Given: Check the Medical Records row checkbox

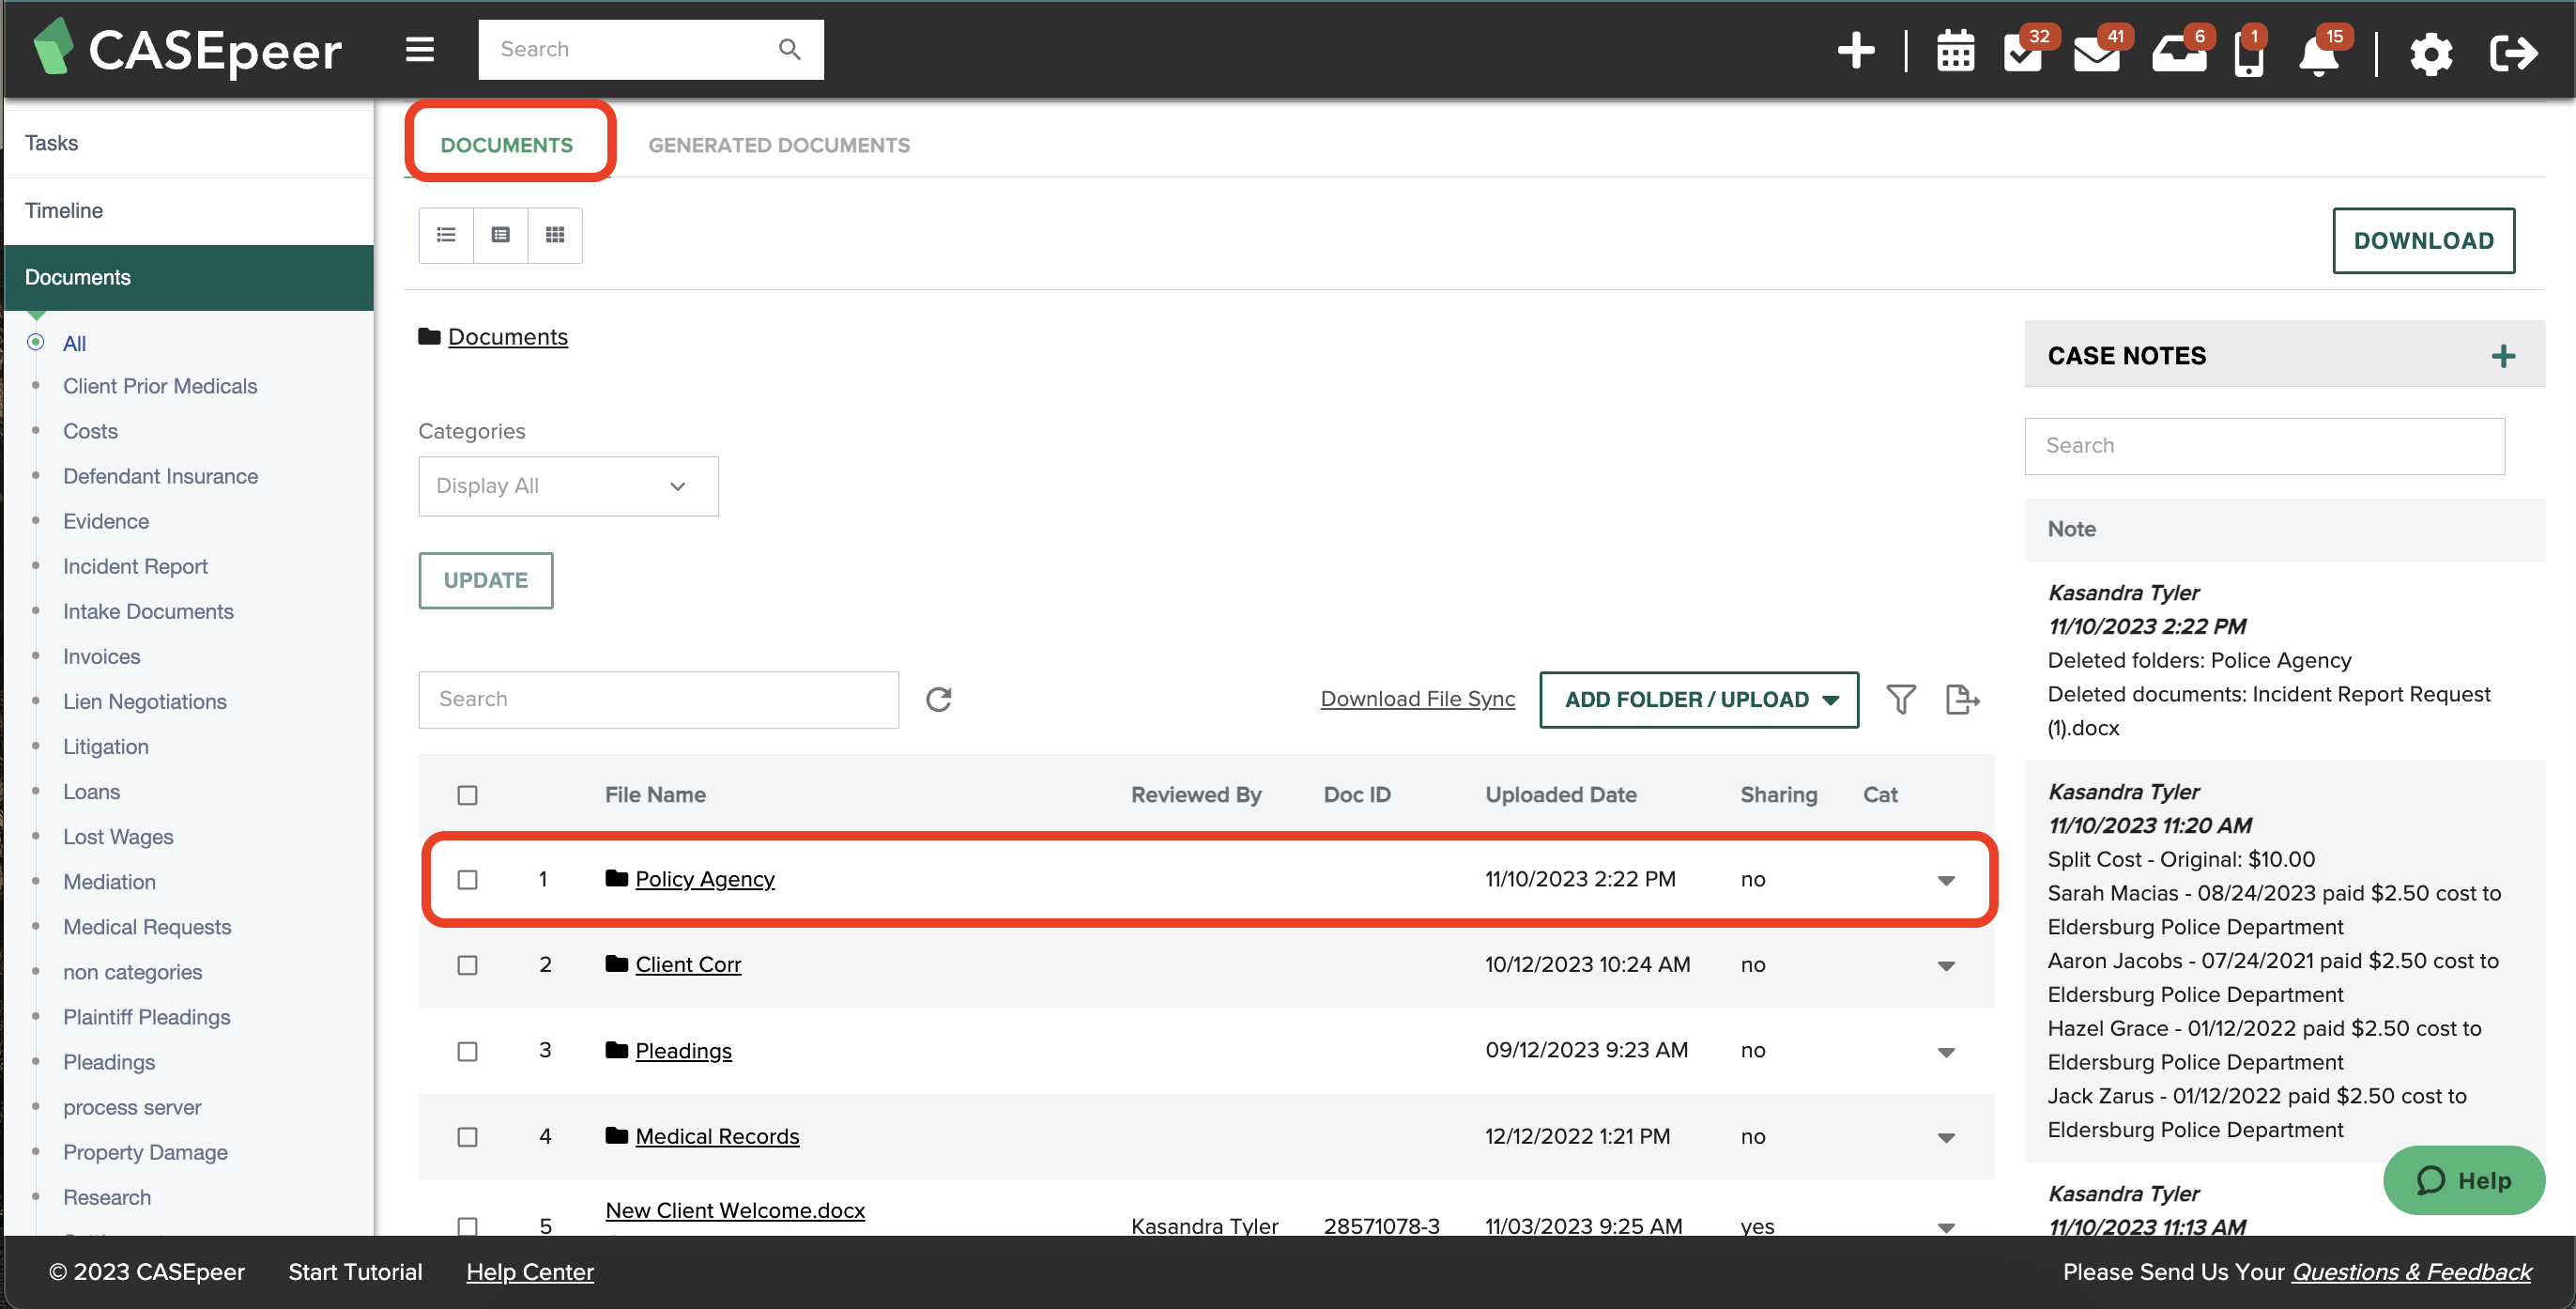Looking at the screenshot, I should click(x=467, y=1137).
